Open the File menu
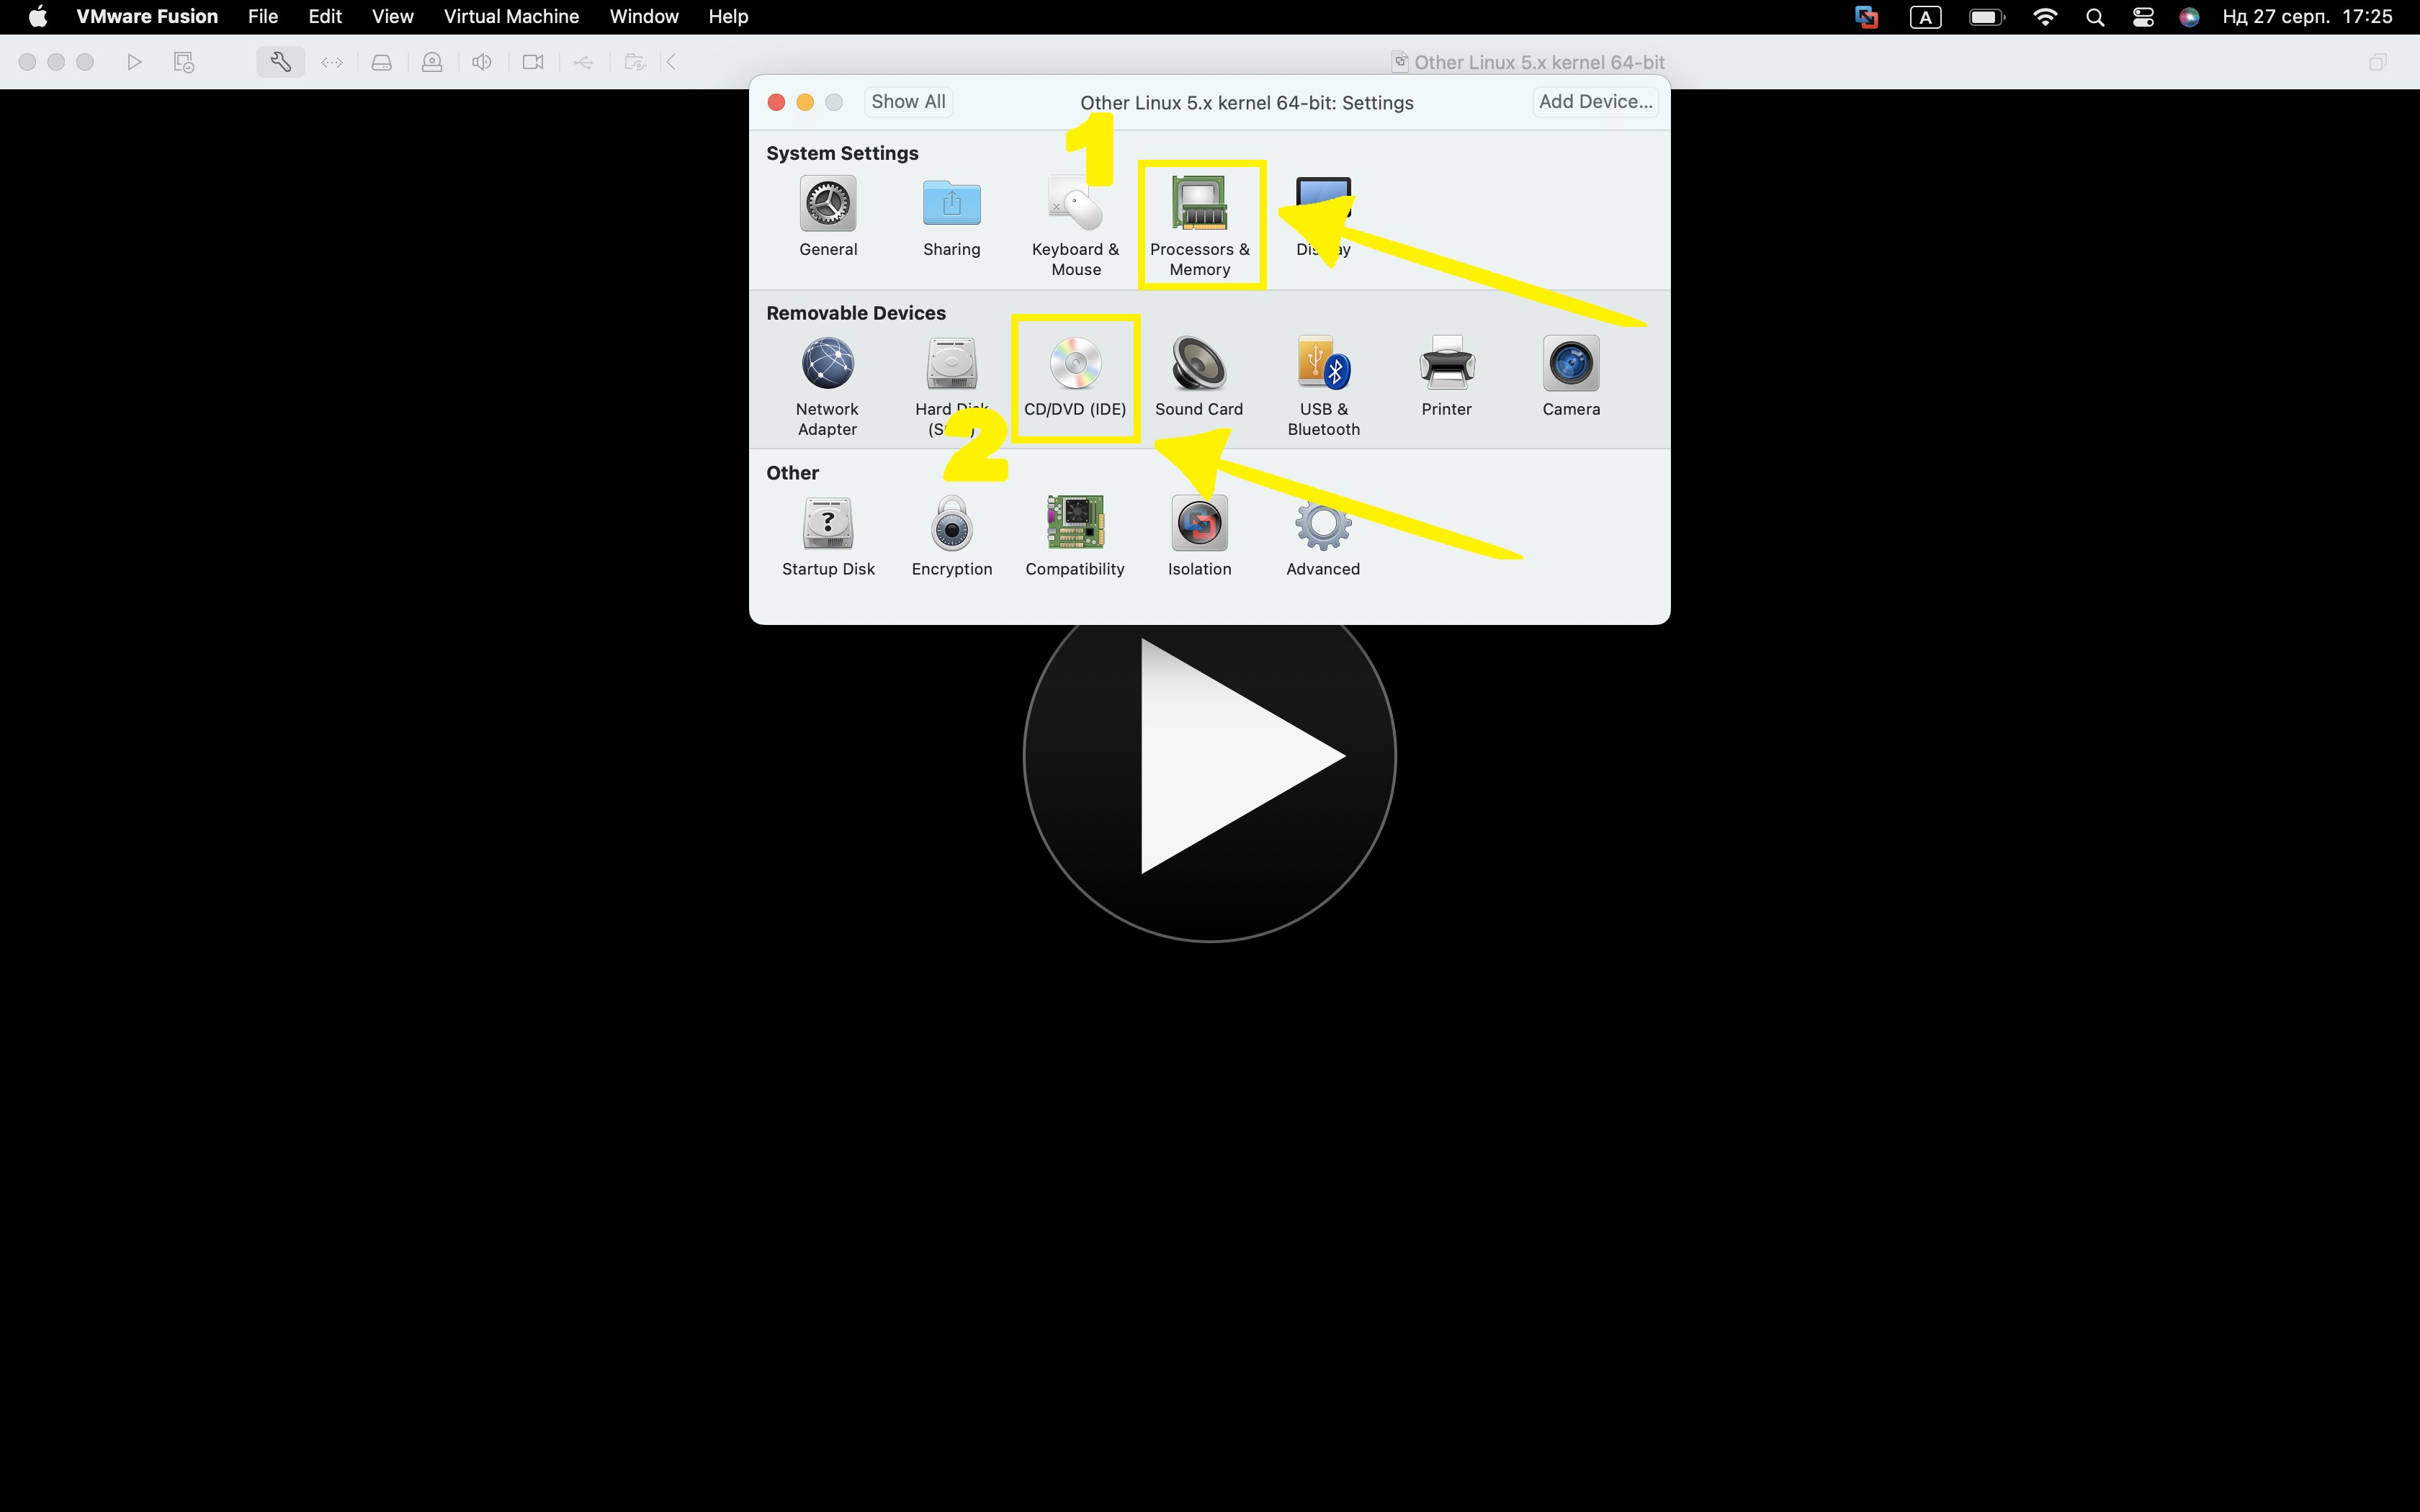This screenshot has width=2420, height=1512. (x=263, y=16)
